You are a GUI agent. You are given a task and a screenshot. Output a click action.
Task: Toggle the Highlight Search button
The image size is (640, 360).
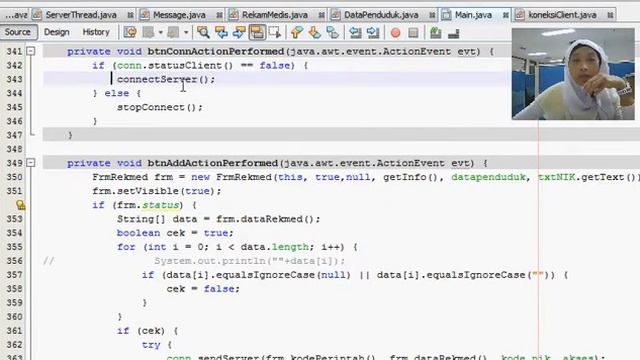click(x=257, y=32)
